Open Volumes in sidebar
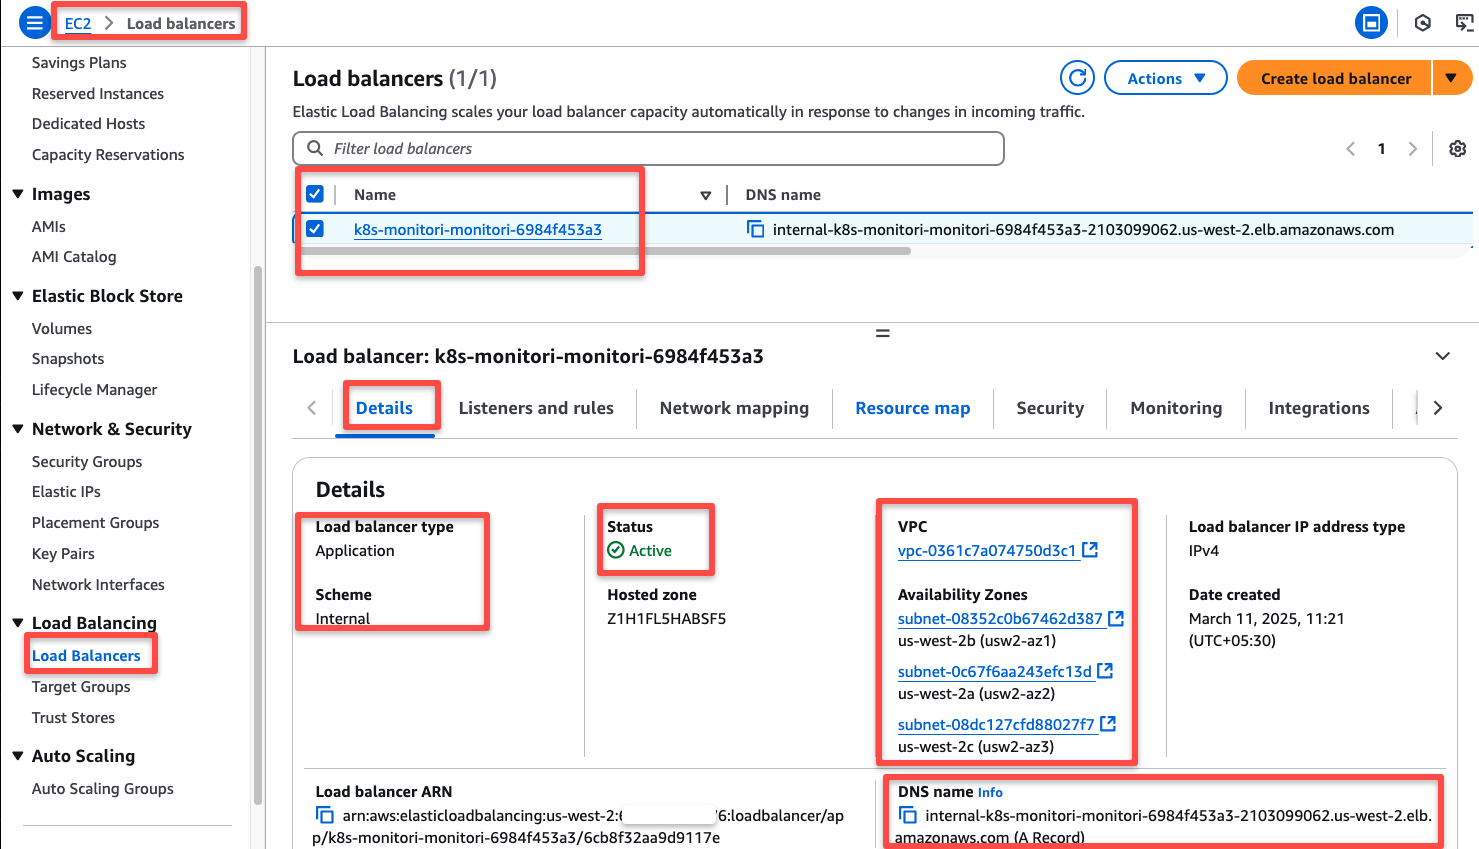Image resolution: width=1479 pixels, height=849 pixels. point(62,328)
